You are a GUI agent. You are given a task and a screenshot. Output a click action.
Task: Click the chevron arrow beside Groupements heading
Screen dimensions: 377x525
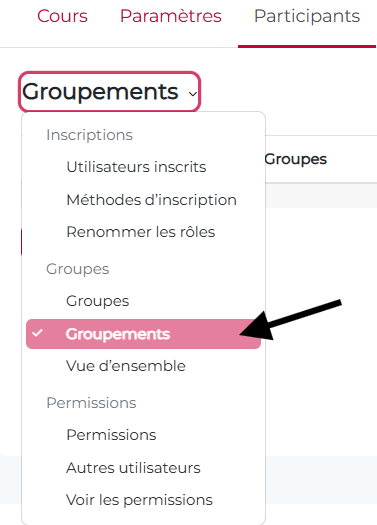click(193, 94)
